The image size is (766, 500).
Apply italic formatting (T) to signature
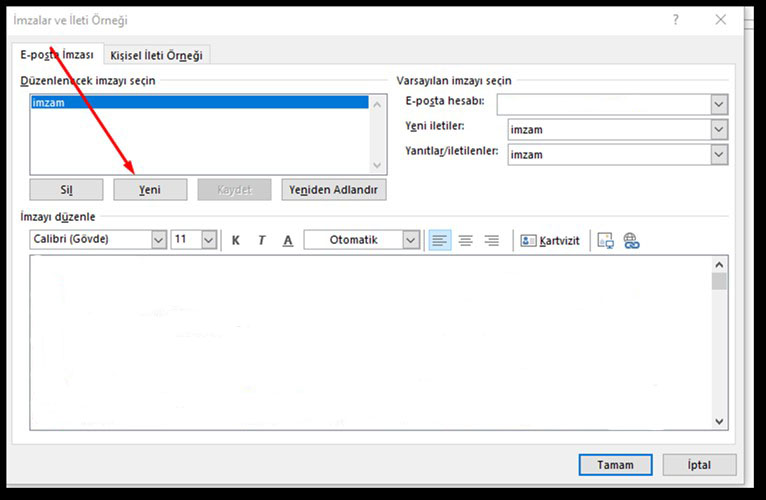point(261,240)
